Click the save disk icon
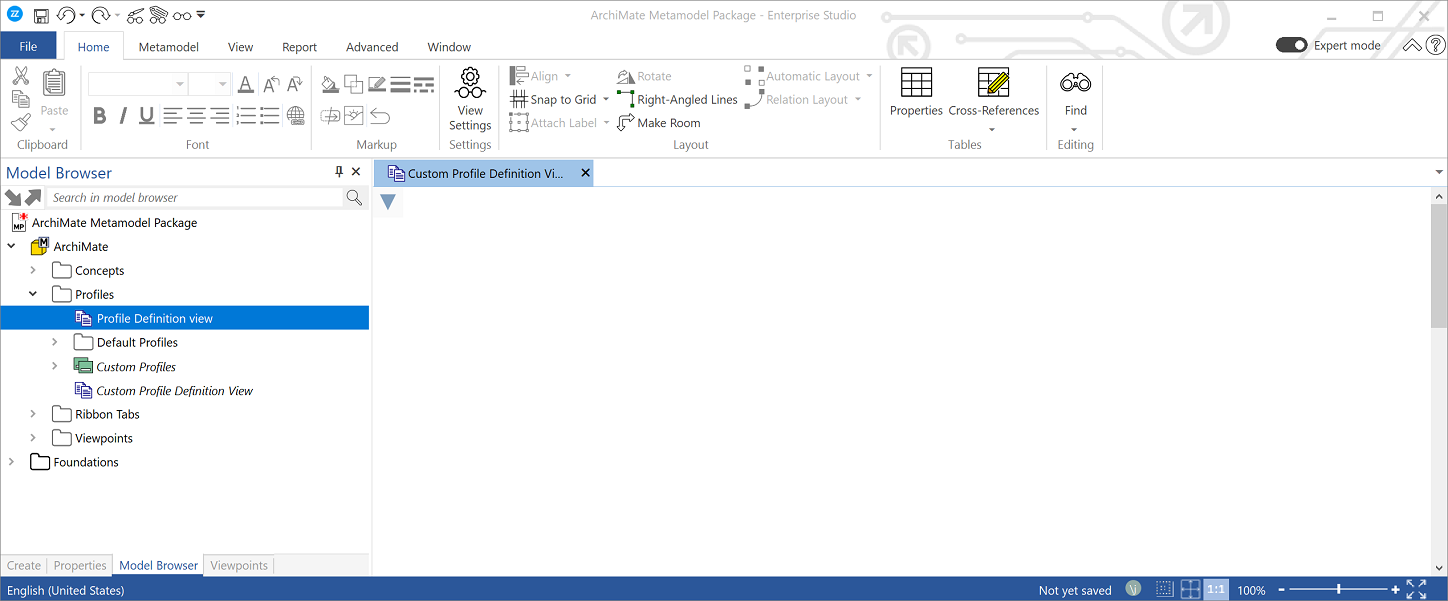This screenshot has height=601, width=1448. (41, 16)
